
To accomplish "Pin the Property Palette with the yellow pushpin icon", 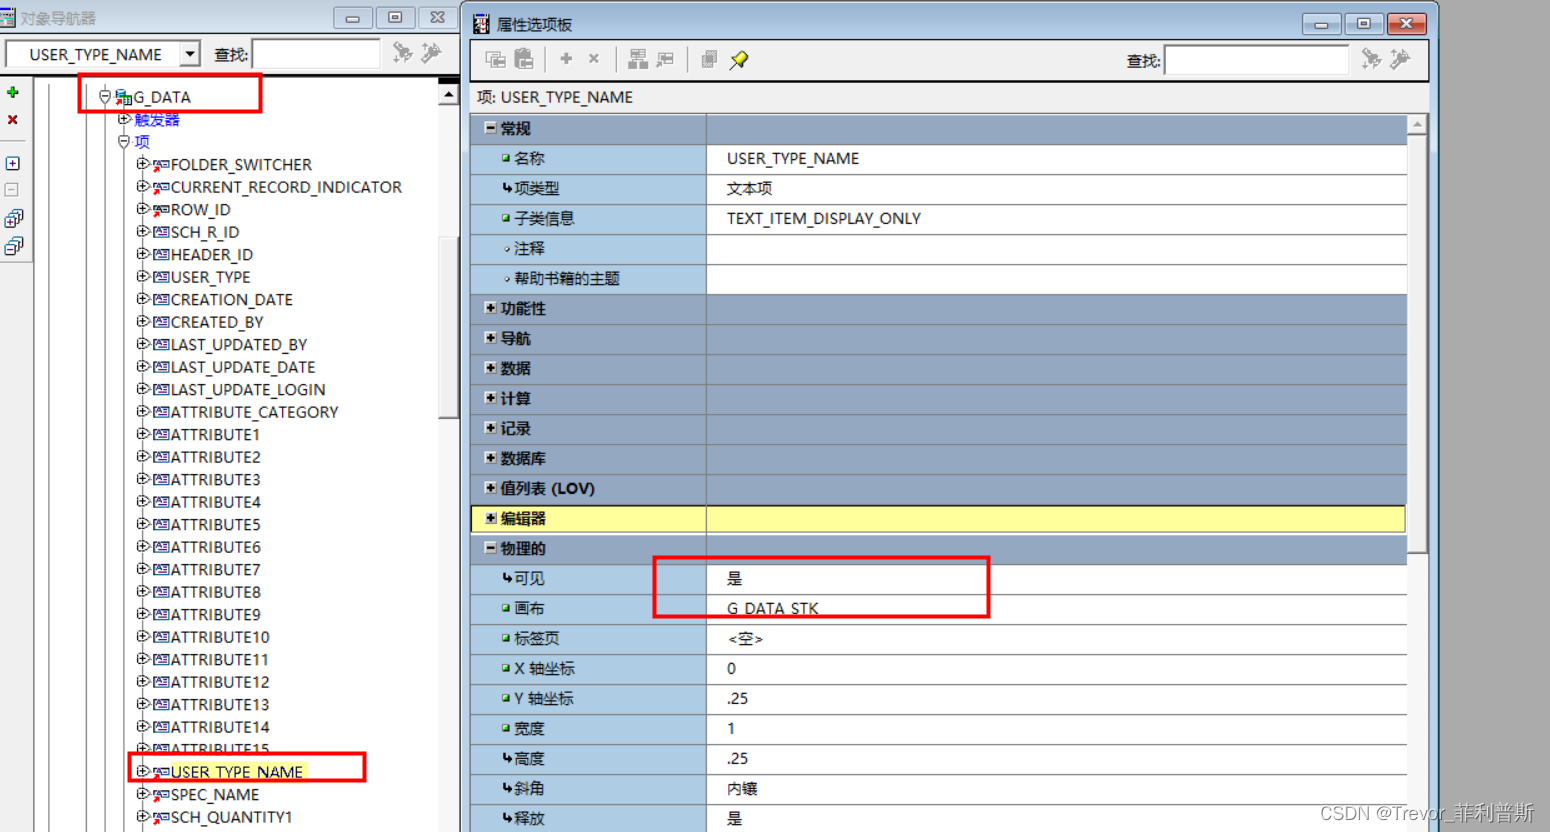I will tap(739, 59).
